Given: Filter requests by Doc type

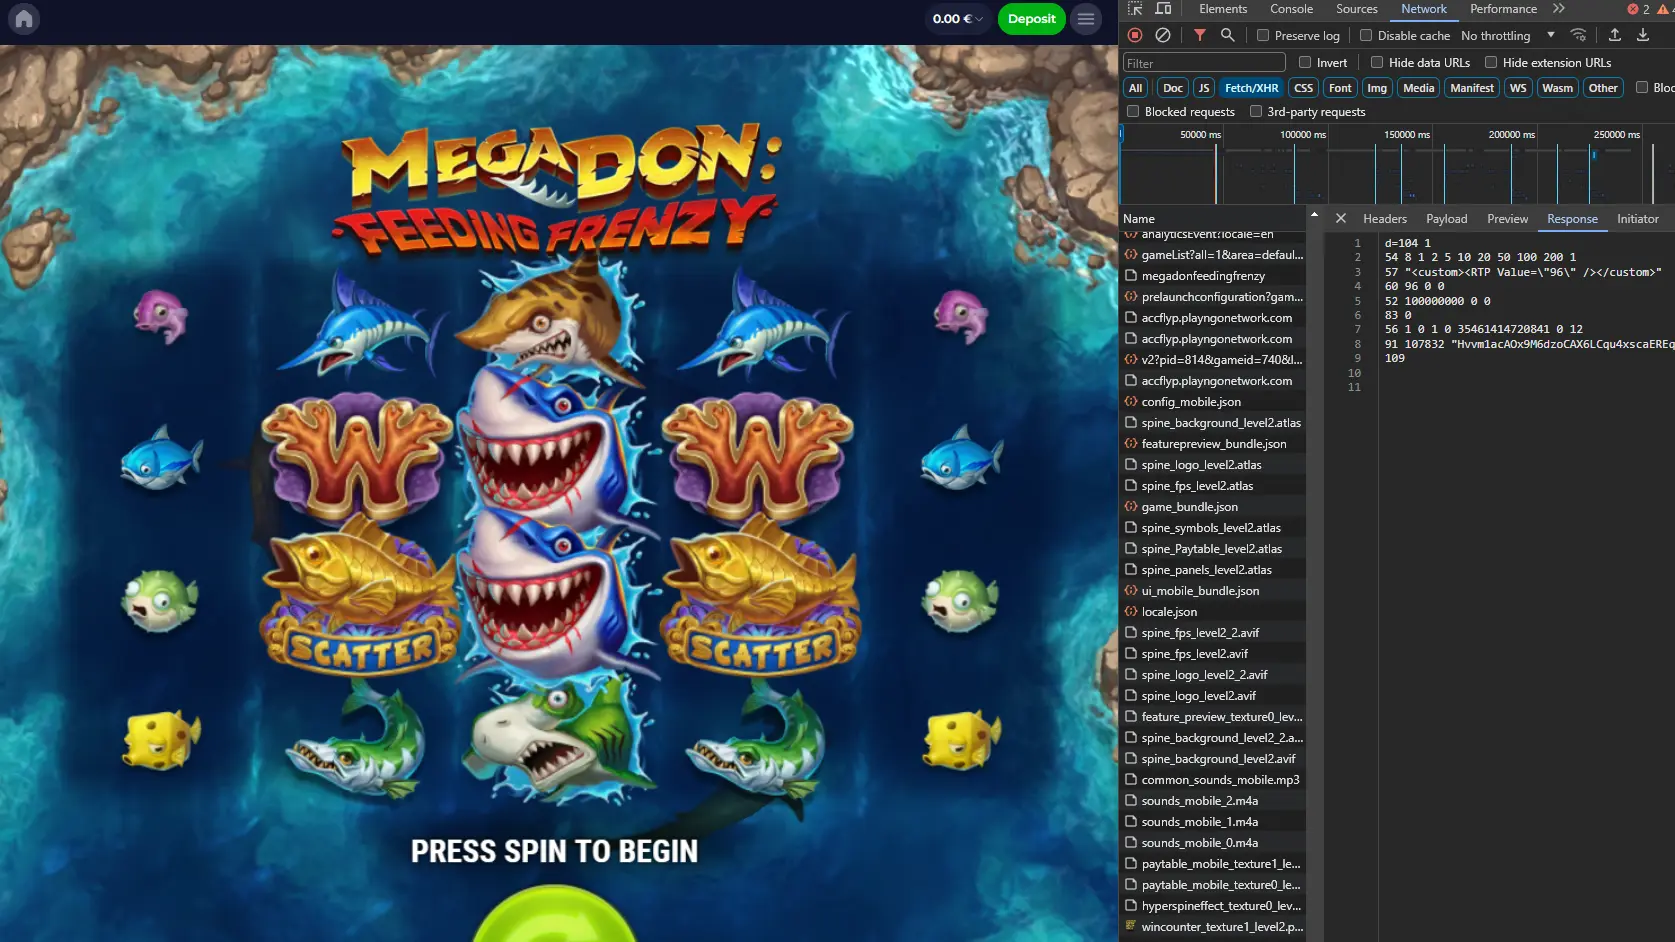Looking at the screenshot, I should [1173, 88].
